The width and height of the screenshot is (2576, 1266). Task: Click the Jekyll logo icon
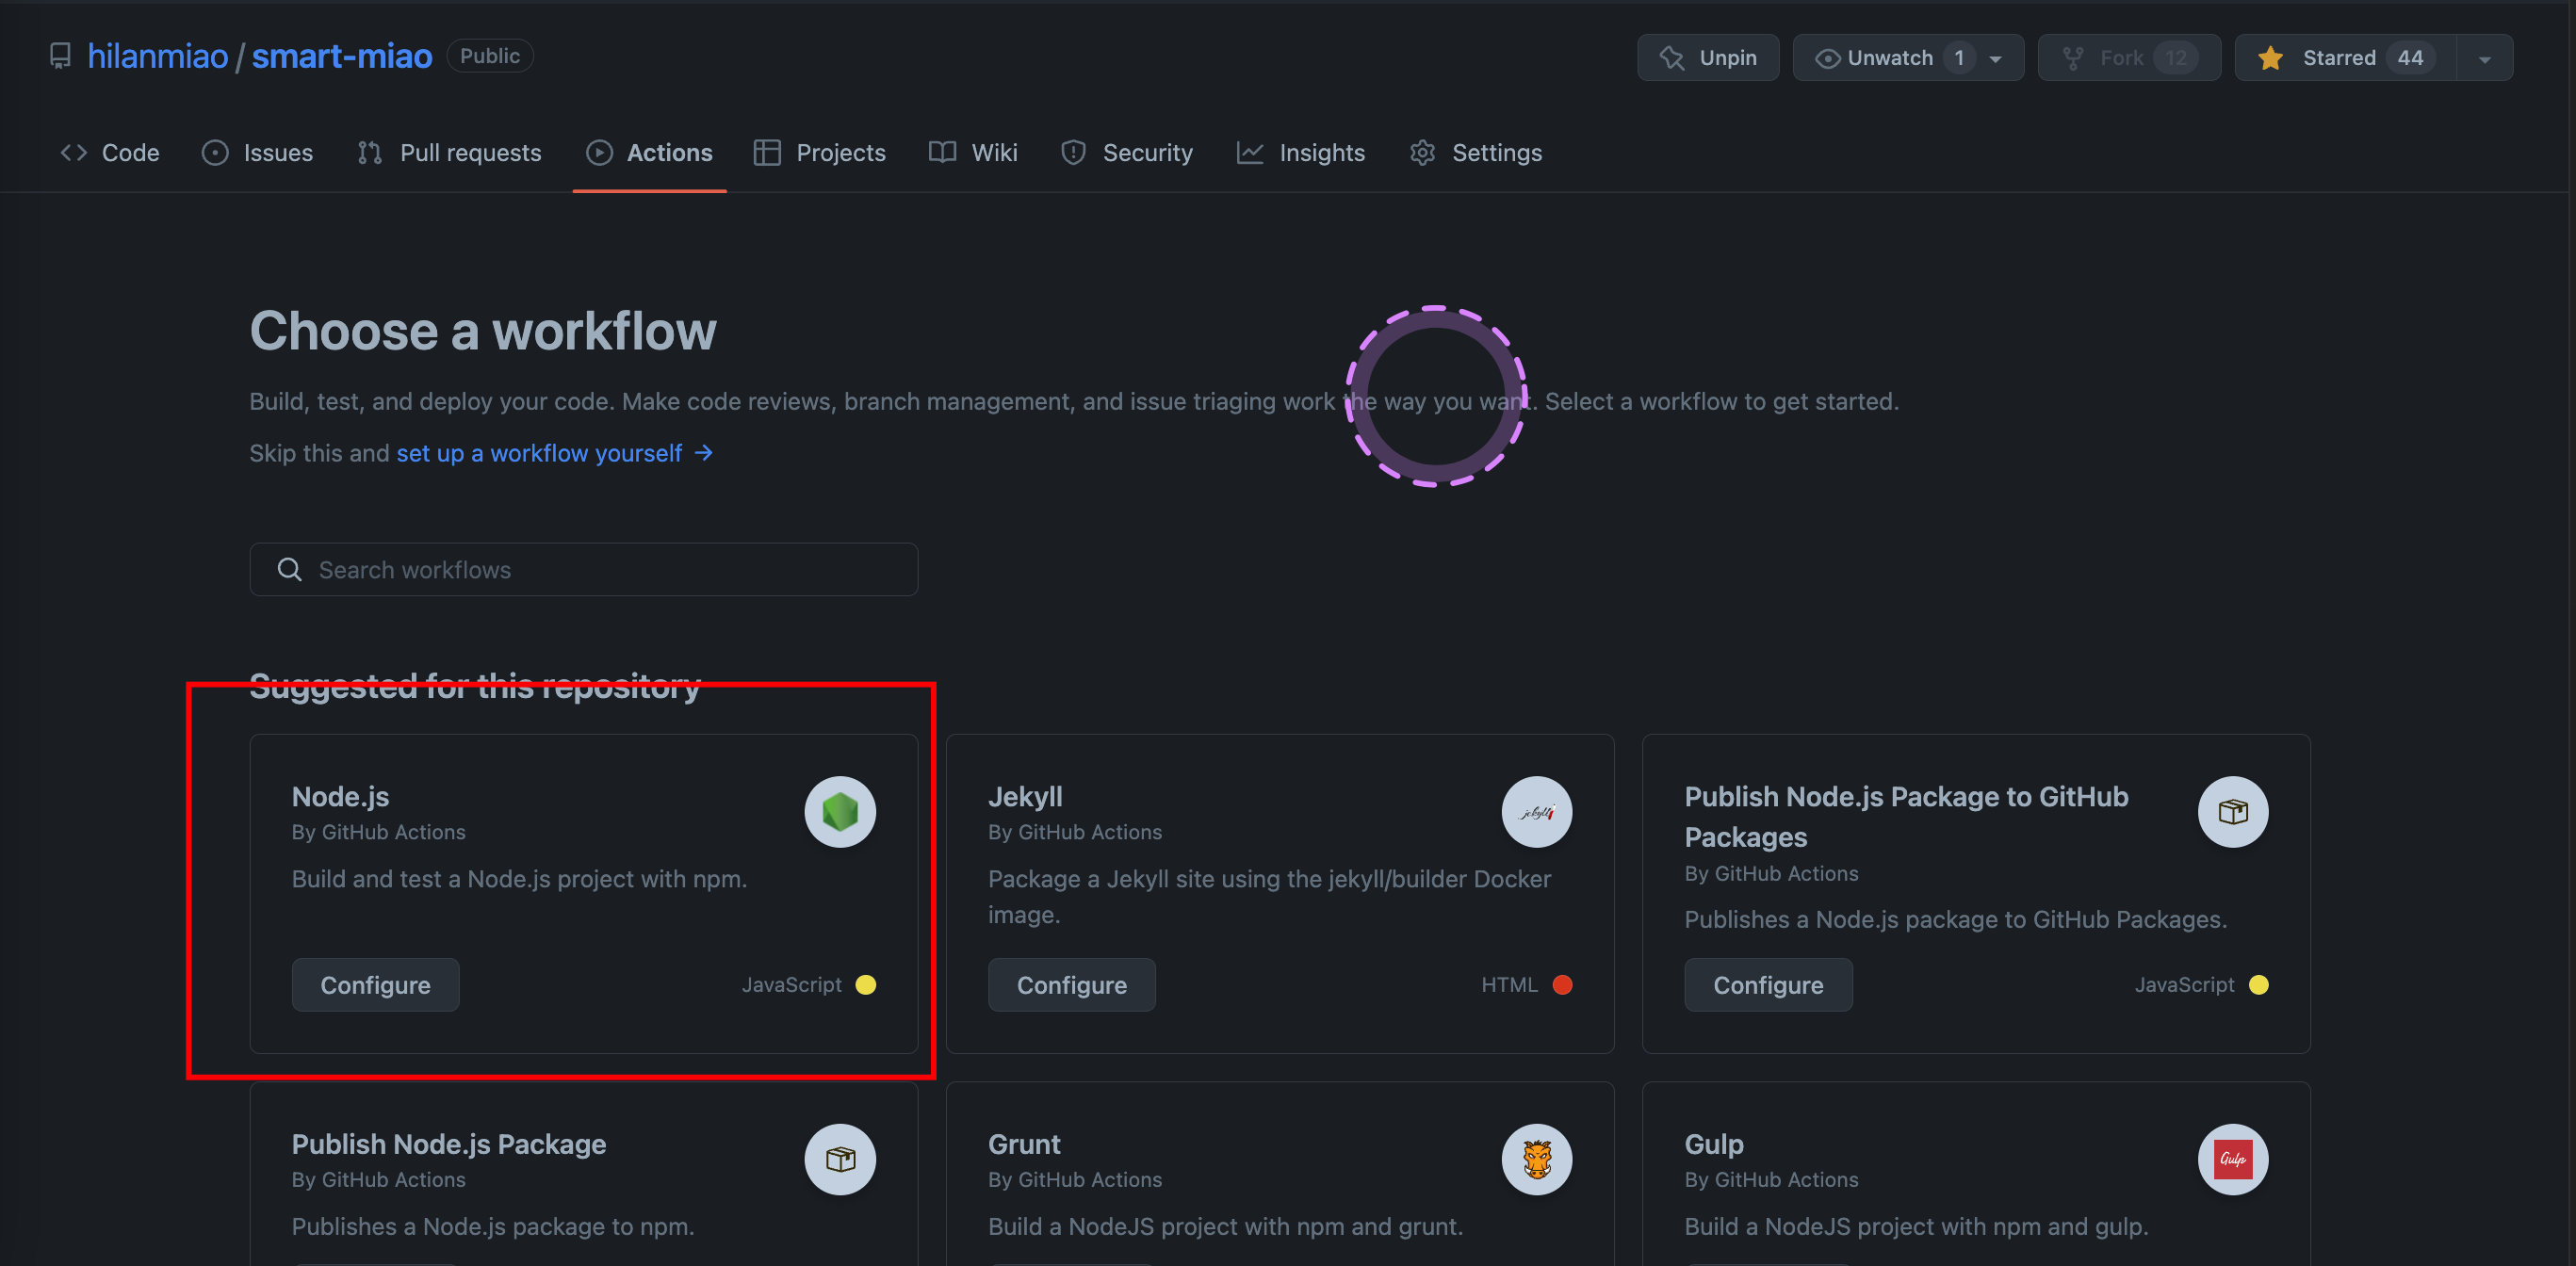(x=1536, y=812)
